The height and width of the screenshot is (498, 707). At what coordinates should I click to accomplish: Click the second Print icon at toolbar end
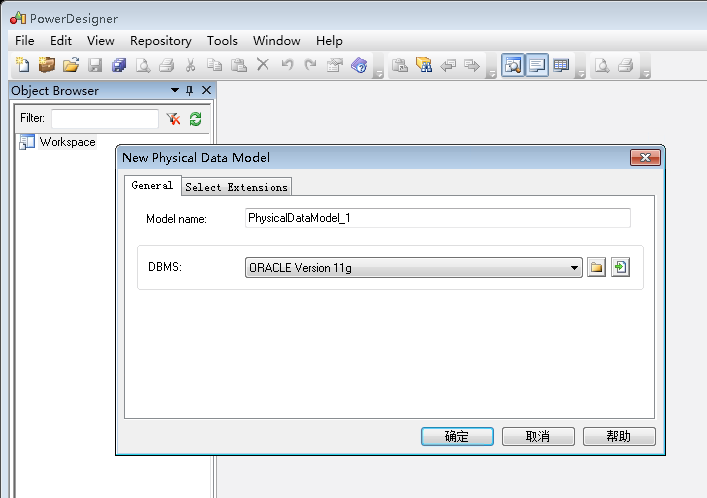(626, 65)
